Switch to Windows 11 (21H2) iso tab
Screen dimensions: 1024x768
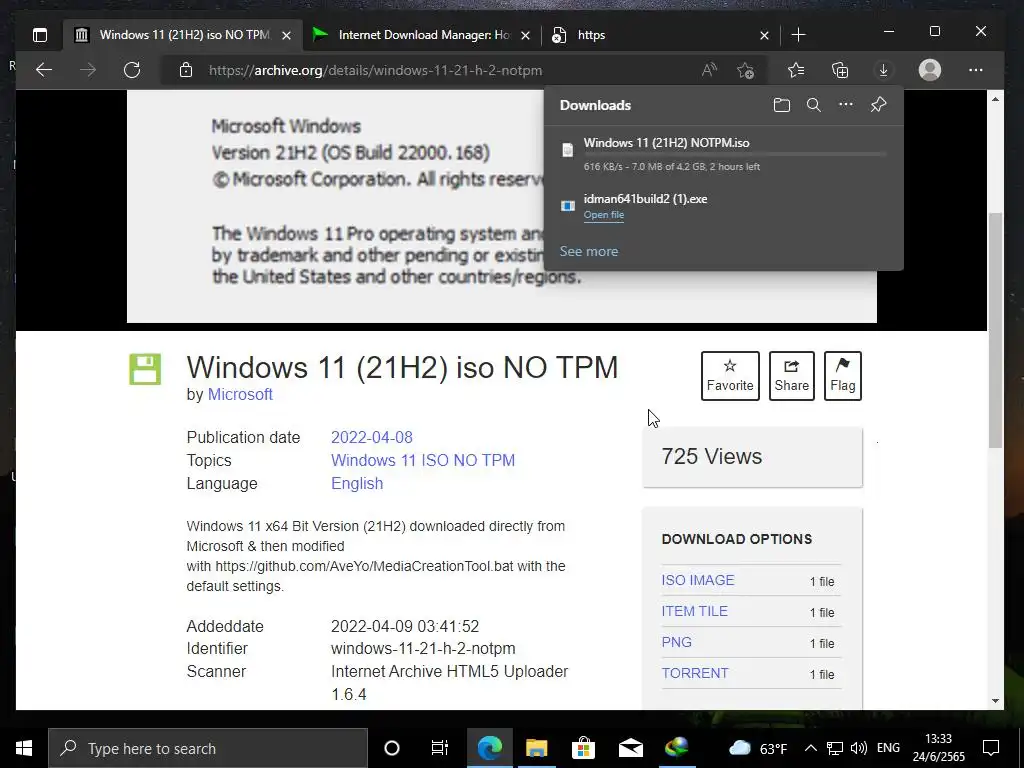(183, 35)
